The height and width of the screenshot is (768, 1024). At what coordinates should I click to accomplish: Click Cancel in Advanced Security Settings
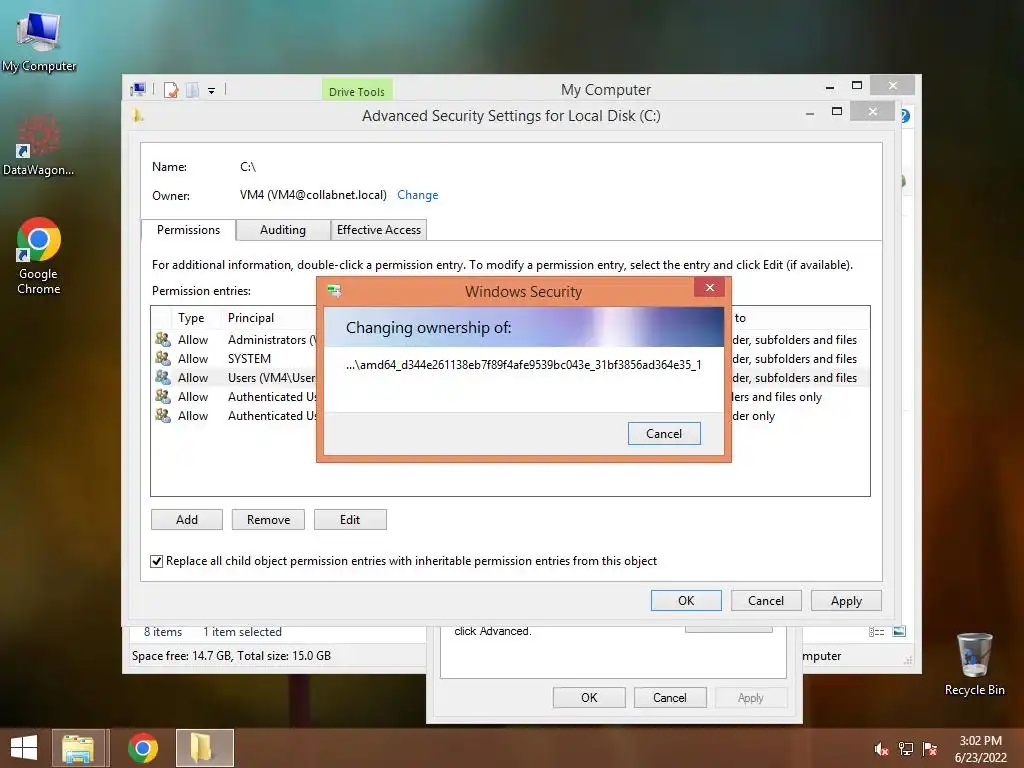pyautogui.click(x=765, y=601)
